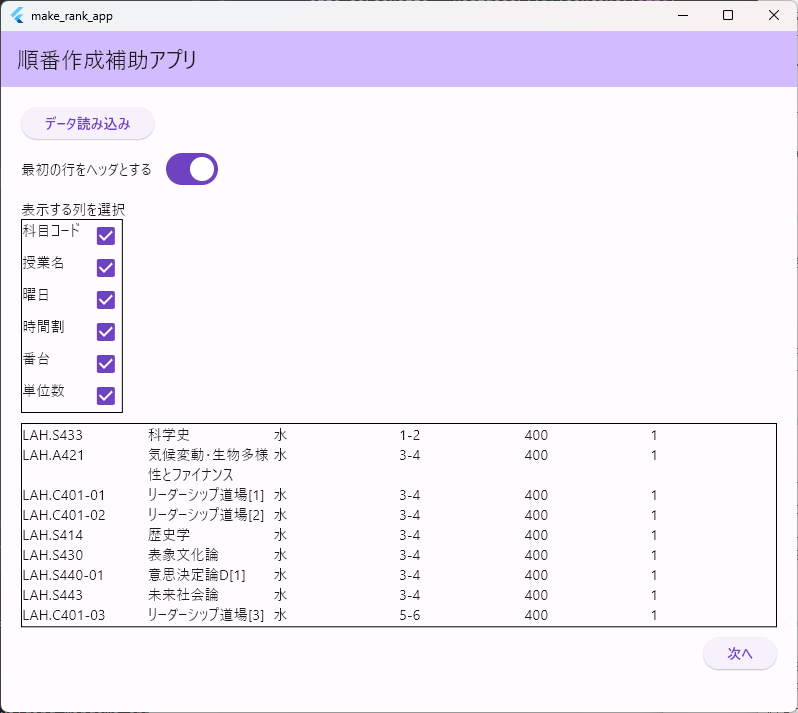This screenshot has height=713, width=798.
Task: Uncheck the 曜日 column checkbox
Action: (106, 300)
